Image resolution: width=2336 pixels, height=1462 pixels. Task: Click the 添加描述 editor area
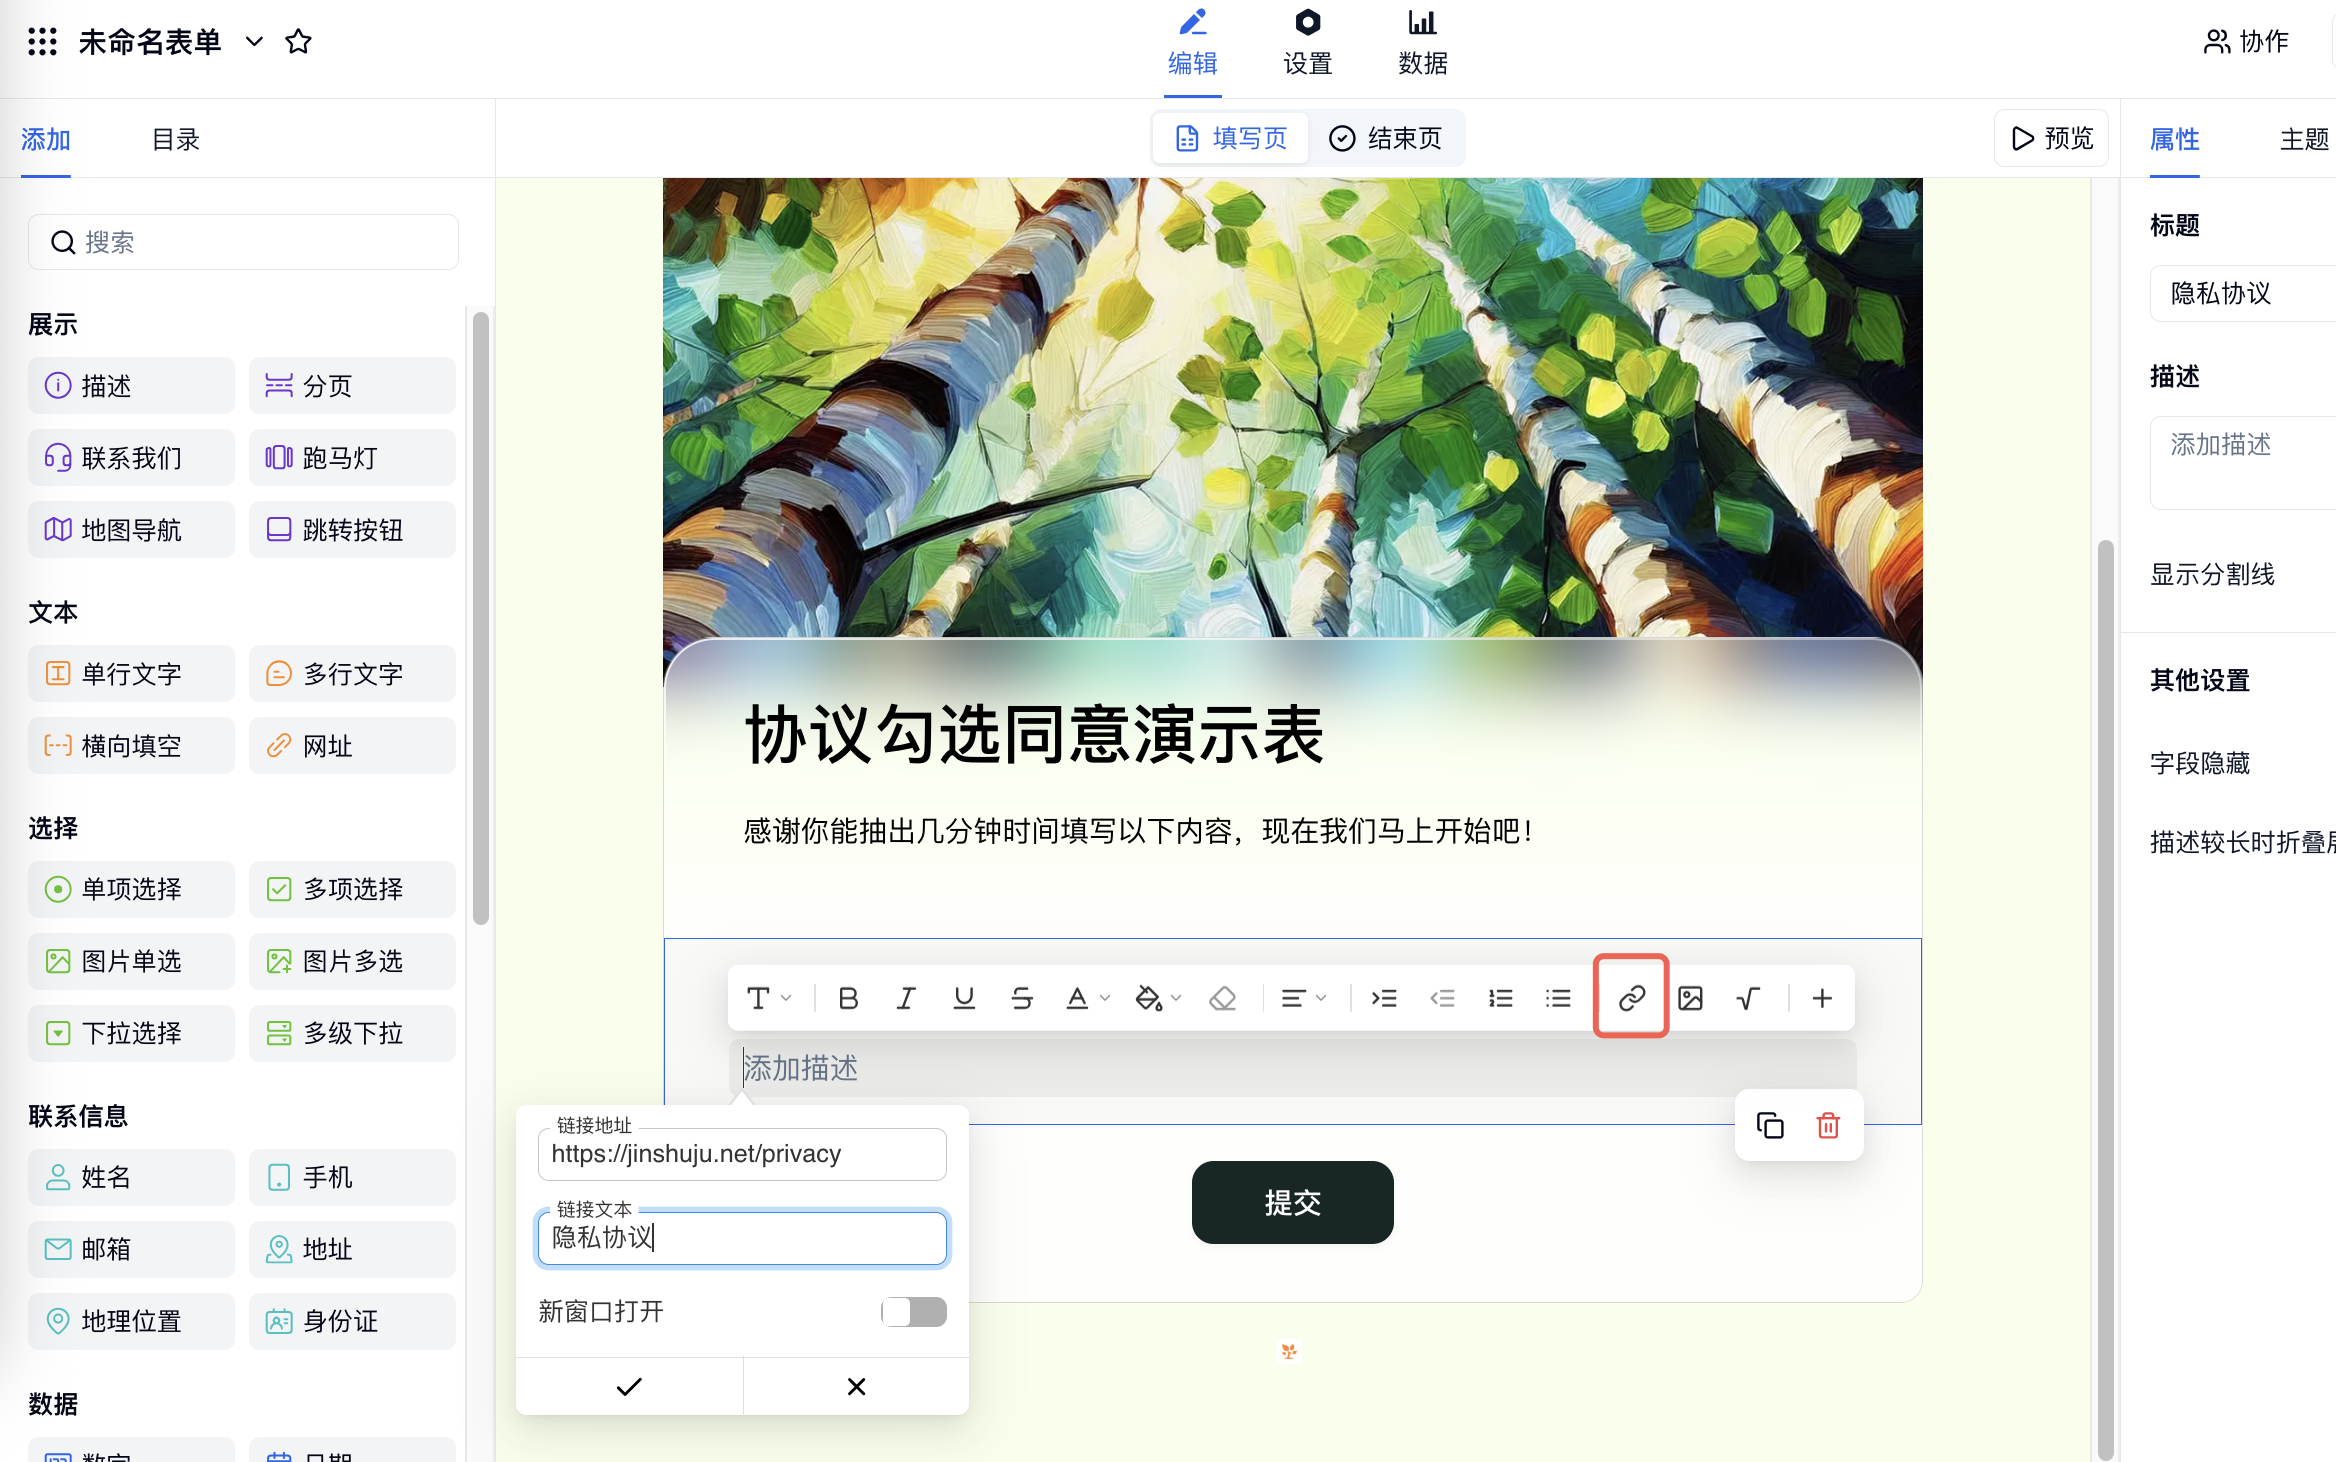[1292, 1068]
